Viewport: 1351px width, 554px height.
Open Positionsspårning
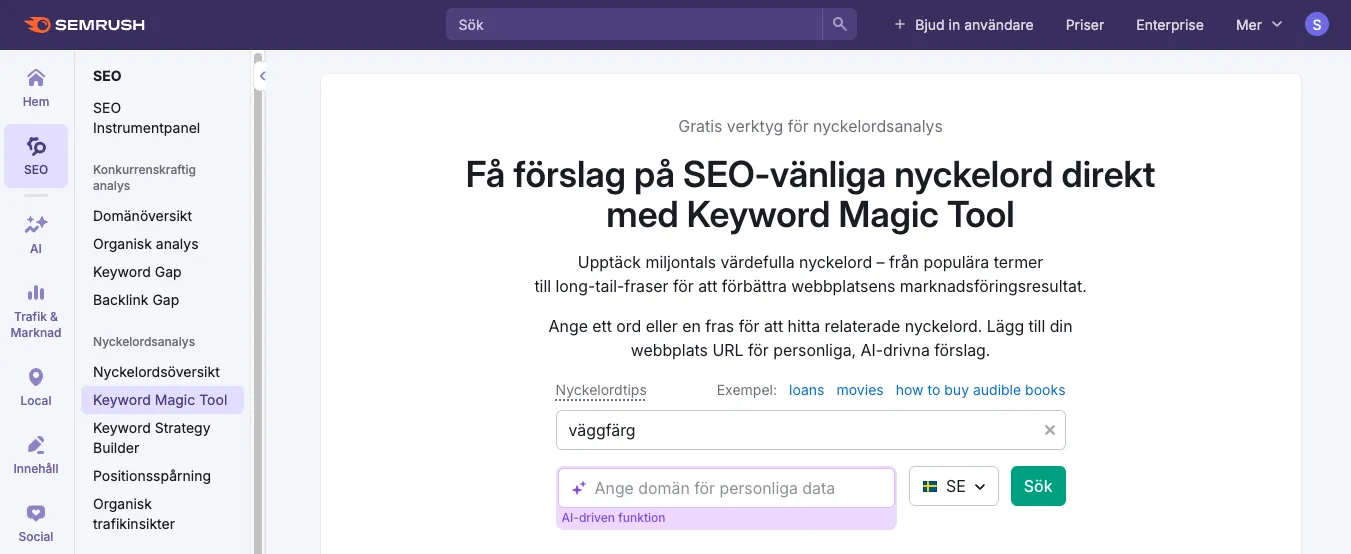pyautogui.click(x=152, y=476)
